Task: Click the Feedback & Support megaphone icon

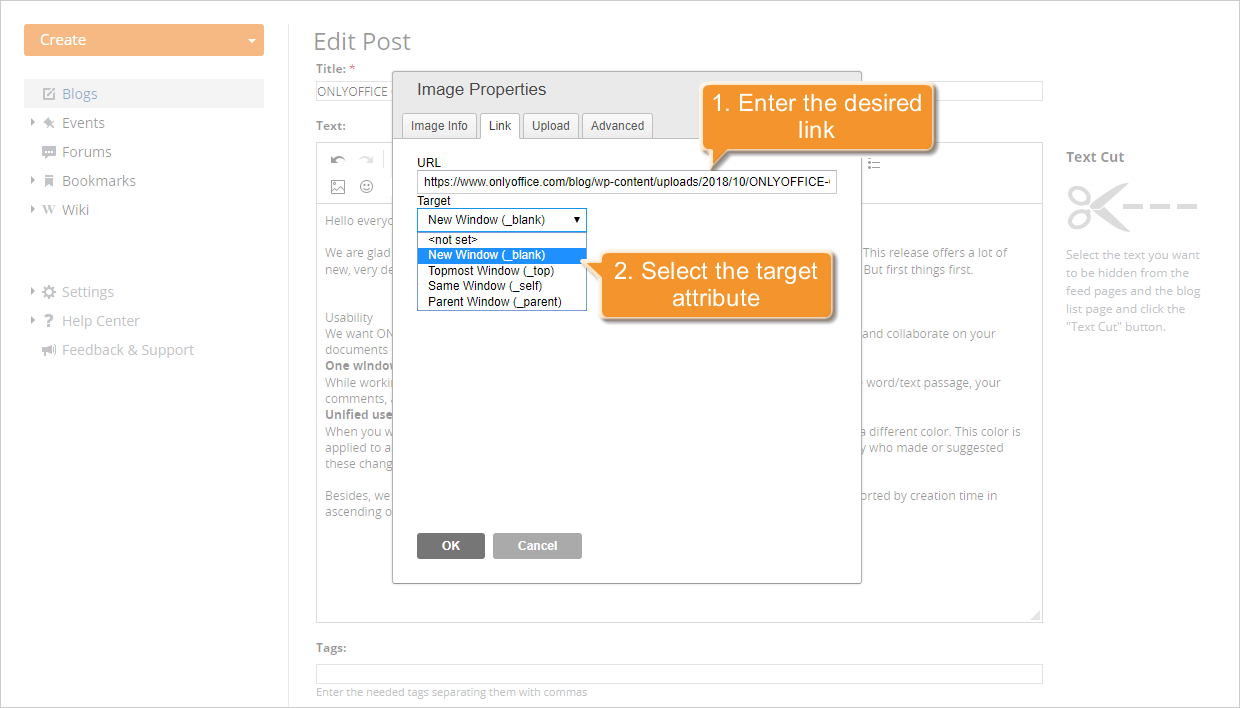Action: [x=48, y=349]
